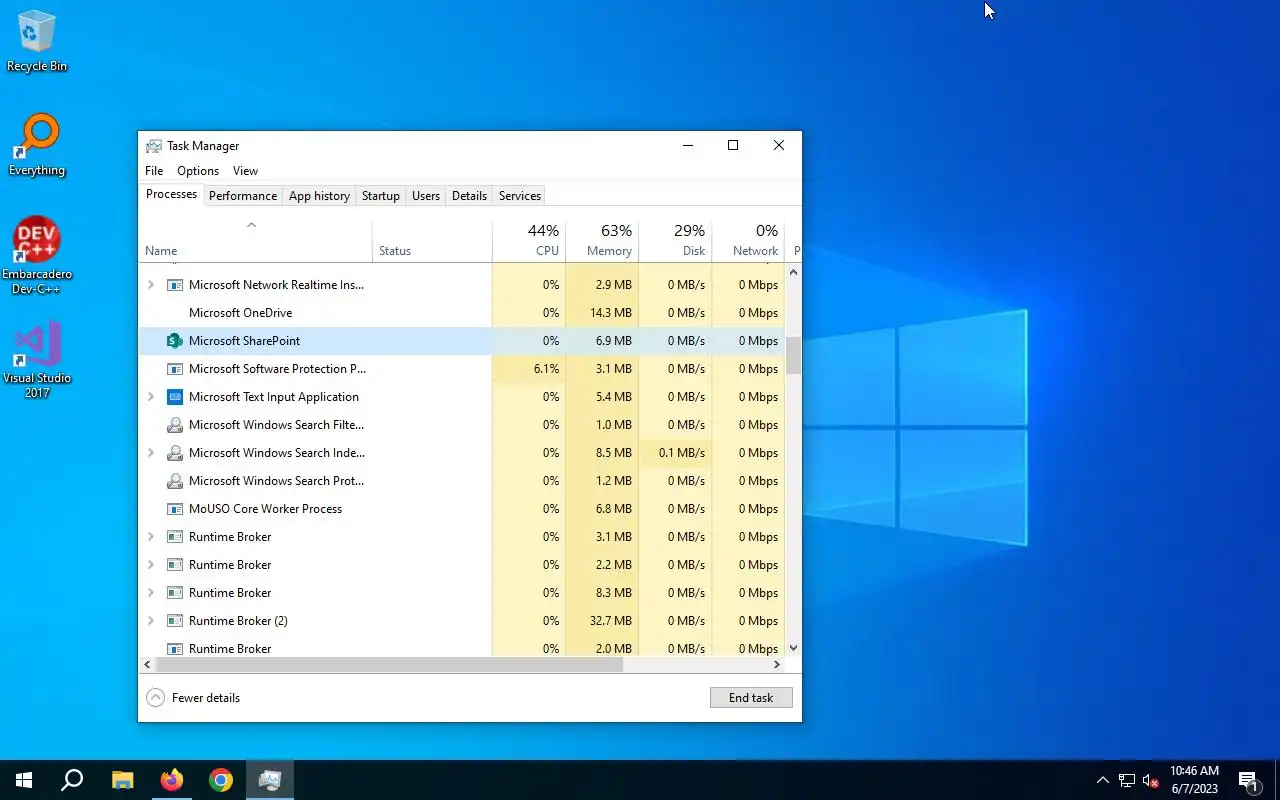Expand Microsoft Network Realtime Inspection process
Viewport: 1280px width, 800px height.
[x=151, y=285]
